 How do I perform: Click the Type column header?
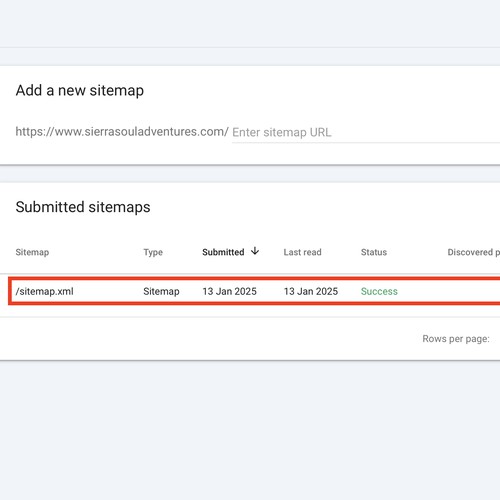coord(153,252)
